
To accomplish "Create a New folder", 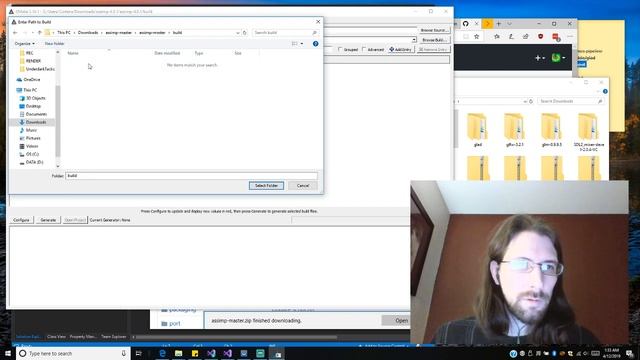I will click(54, 44).
